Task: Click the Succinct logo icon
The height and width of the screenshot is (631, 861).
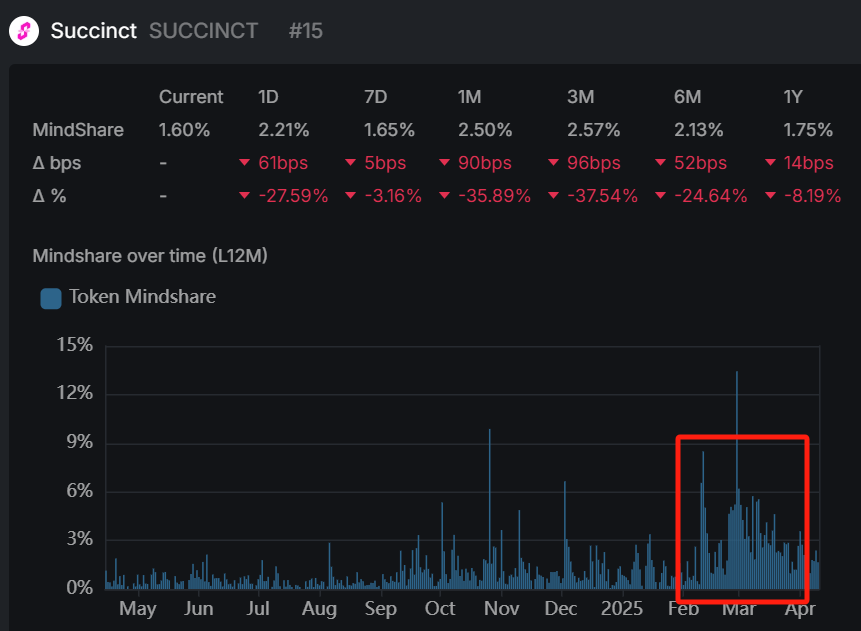Action: click(x=24, y=31)
